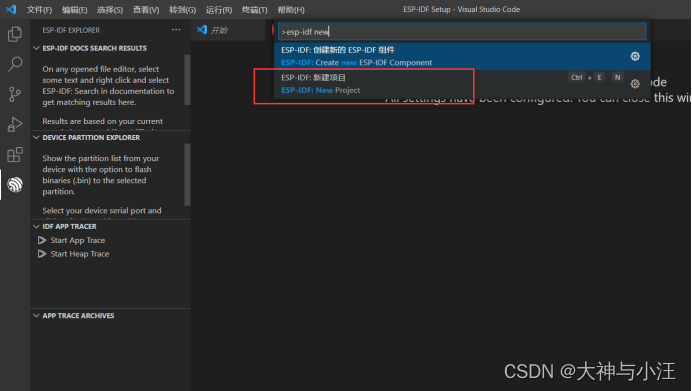The height and width of the screenshot is (391, 692).
Task: Open the 运行(R) menu
Action: click(x=219, y=10)
